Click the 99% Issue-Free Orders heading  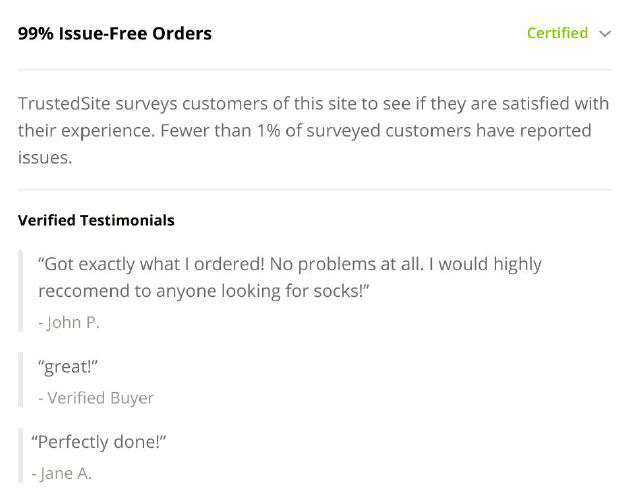pos(115,33)
